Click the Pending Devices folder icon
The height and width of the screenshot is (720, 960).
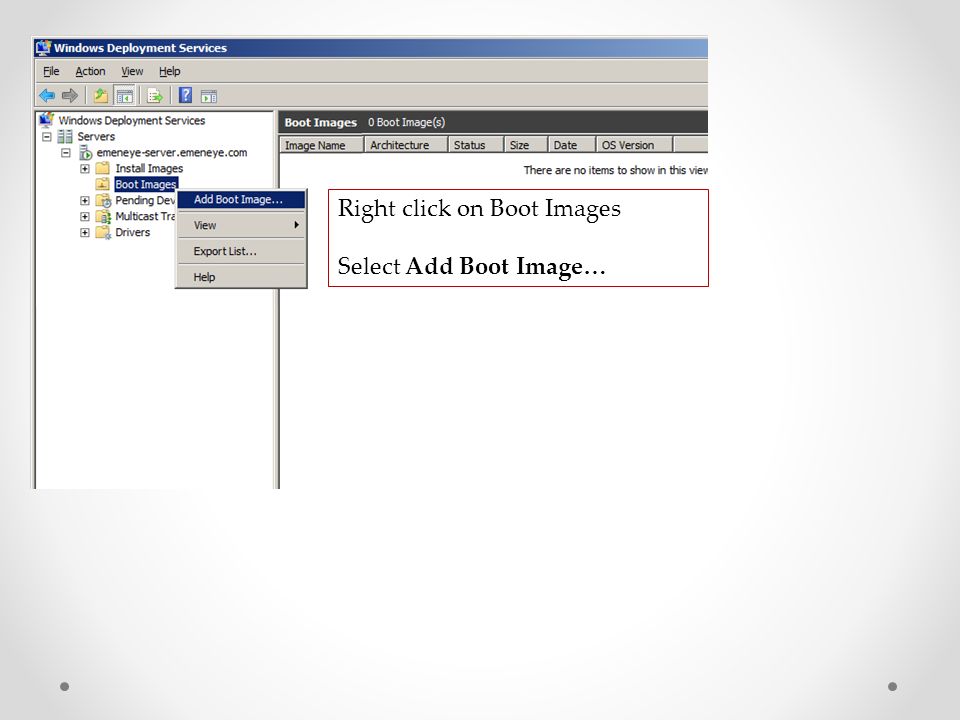pyautogui.click(x=103, y=200)
